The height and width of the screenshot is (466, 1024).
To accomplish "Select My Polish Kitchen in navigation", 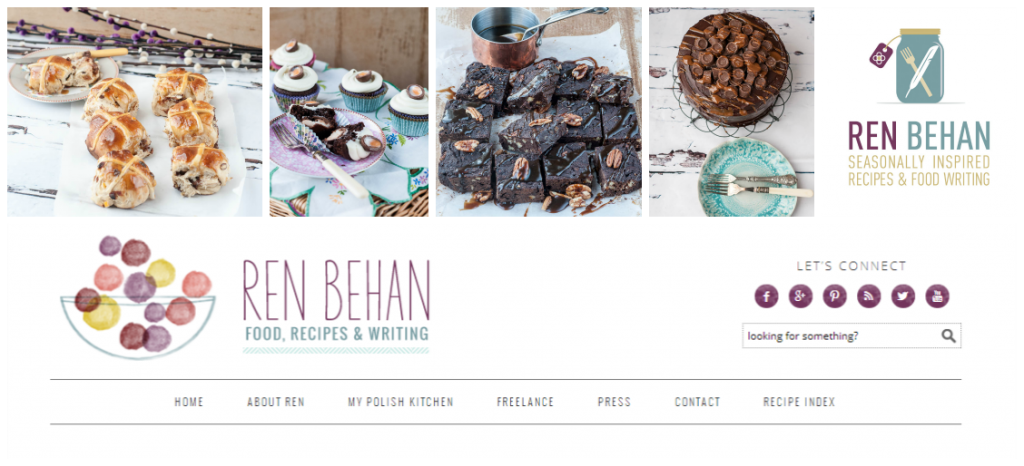I will pyautogui.click(x=400, y=402).
